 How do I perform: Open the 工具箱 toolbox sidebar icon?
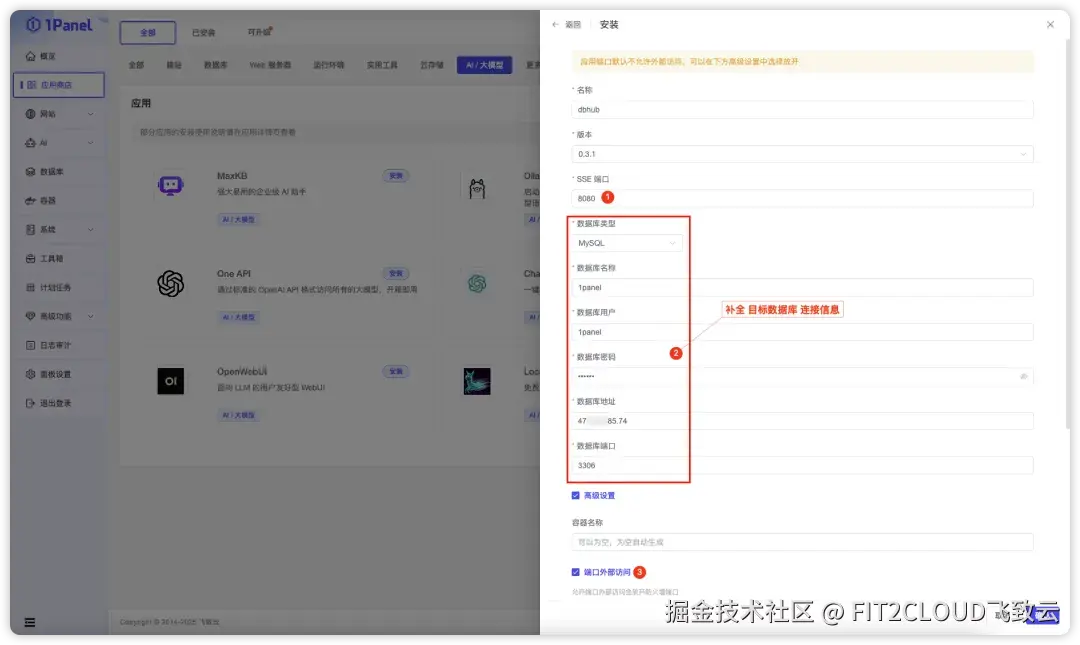(30, 258)
